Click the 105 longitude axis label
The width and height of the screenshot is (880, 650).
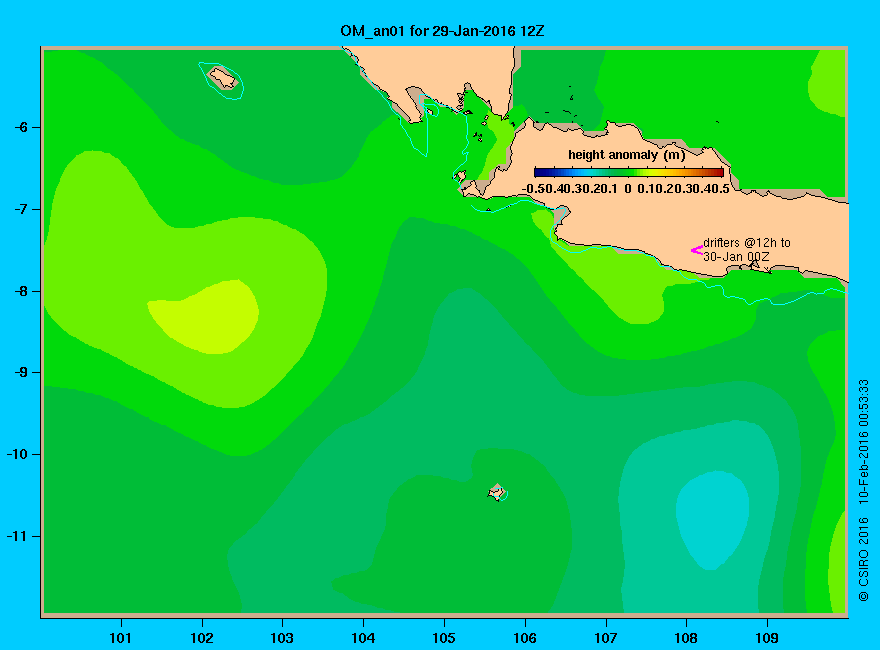click(444, 638)
